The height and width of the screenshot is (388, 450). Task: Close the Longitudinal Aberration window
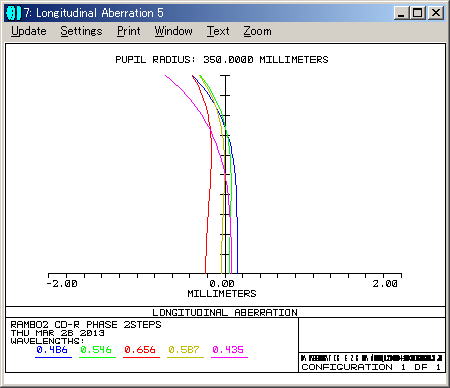pos(436,13)
